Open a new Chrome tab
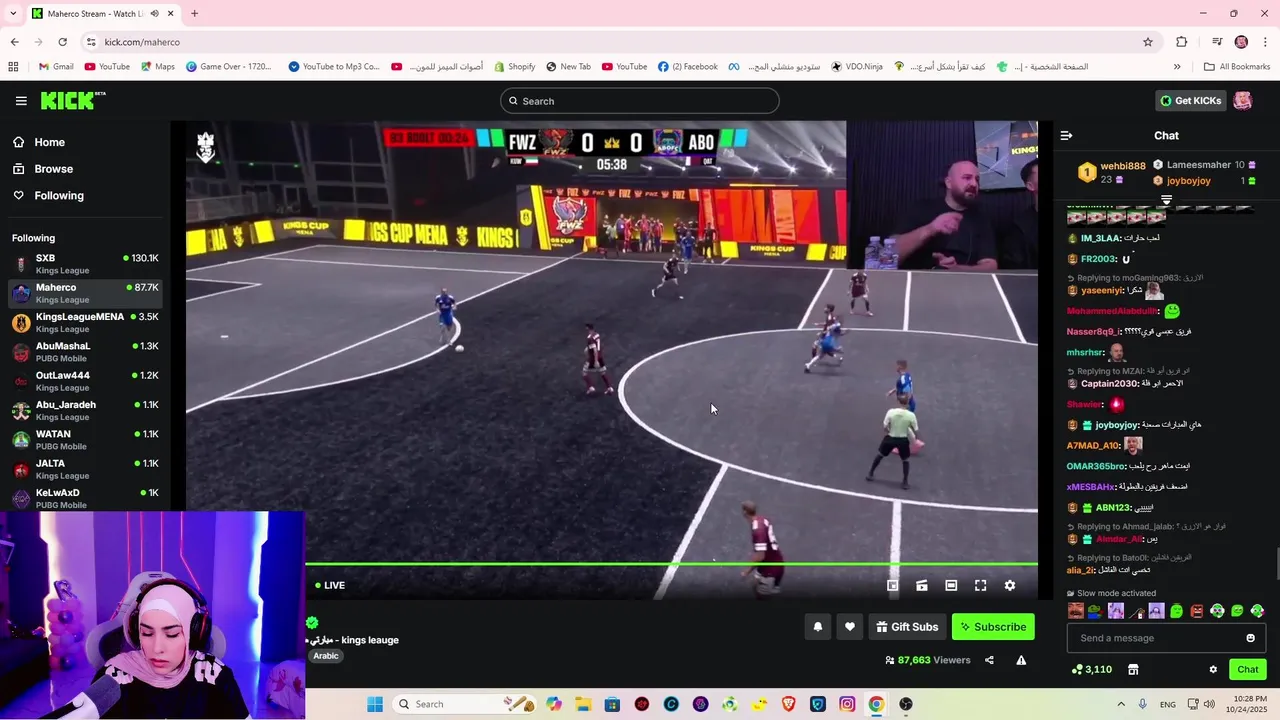Image resolution: width=1280 pixels, height=720 pixels. [x=194, y=14]
